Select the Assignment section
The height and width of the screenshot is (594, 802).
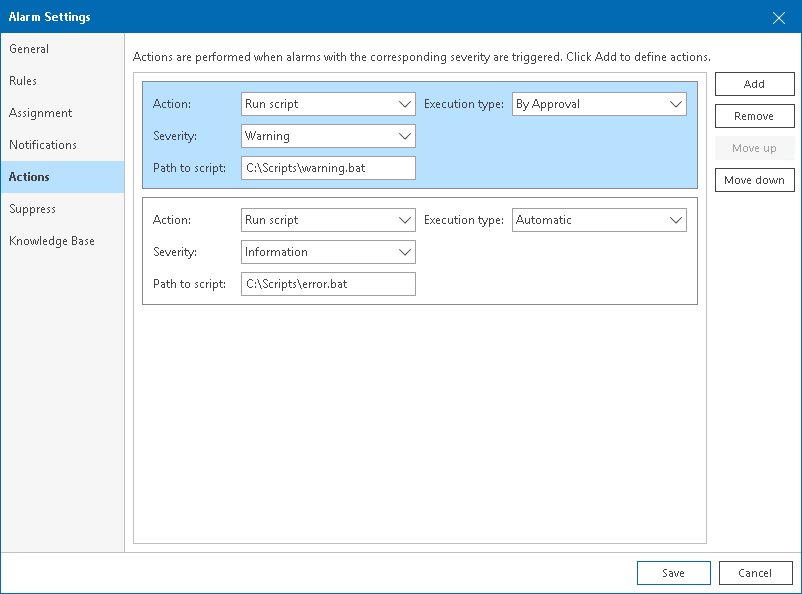pos(39,112)
